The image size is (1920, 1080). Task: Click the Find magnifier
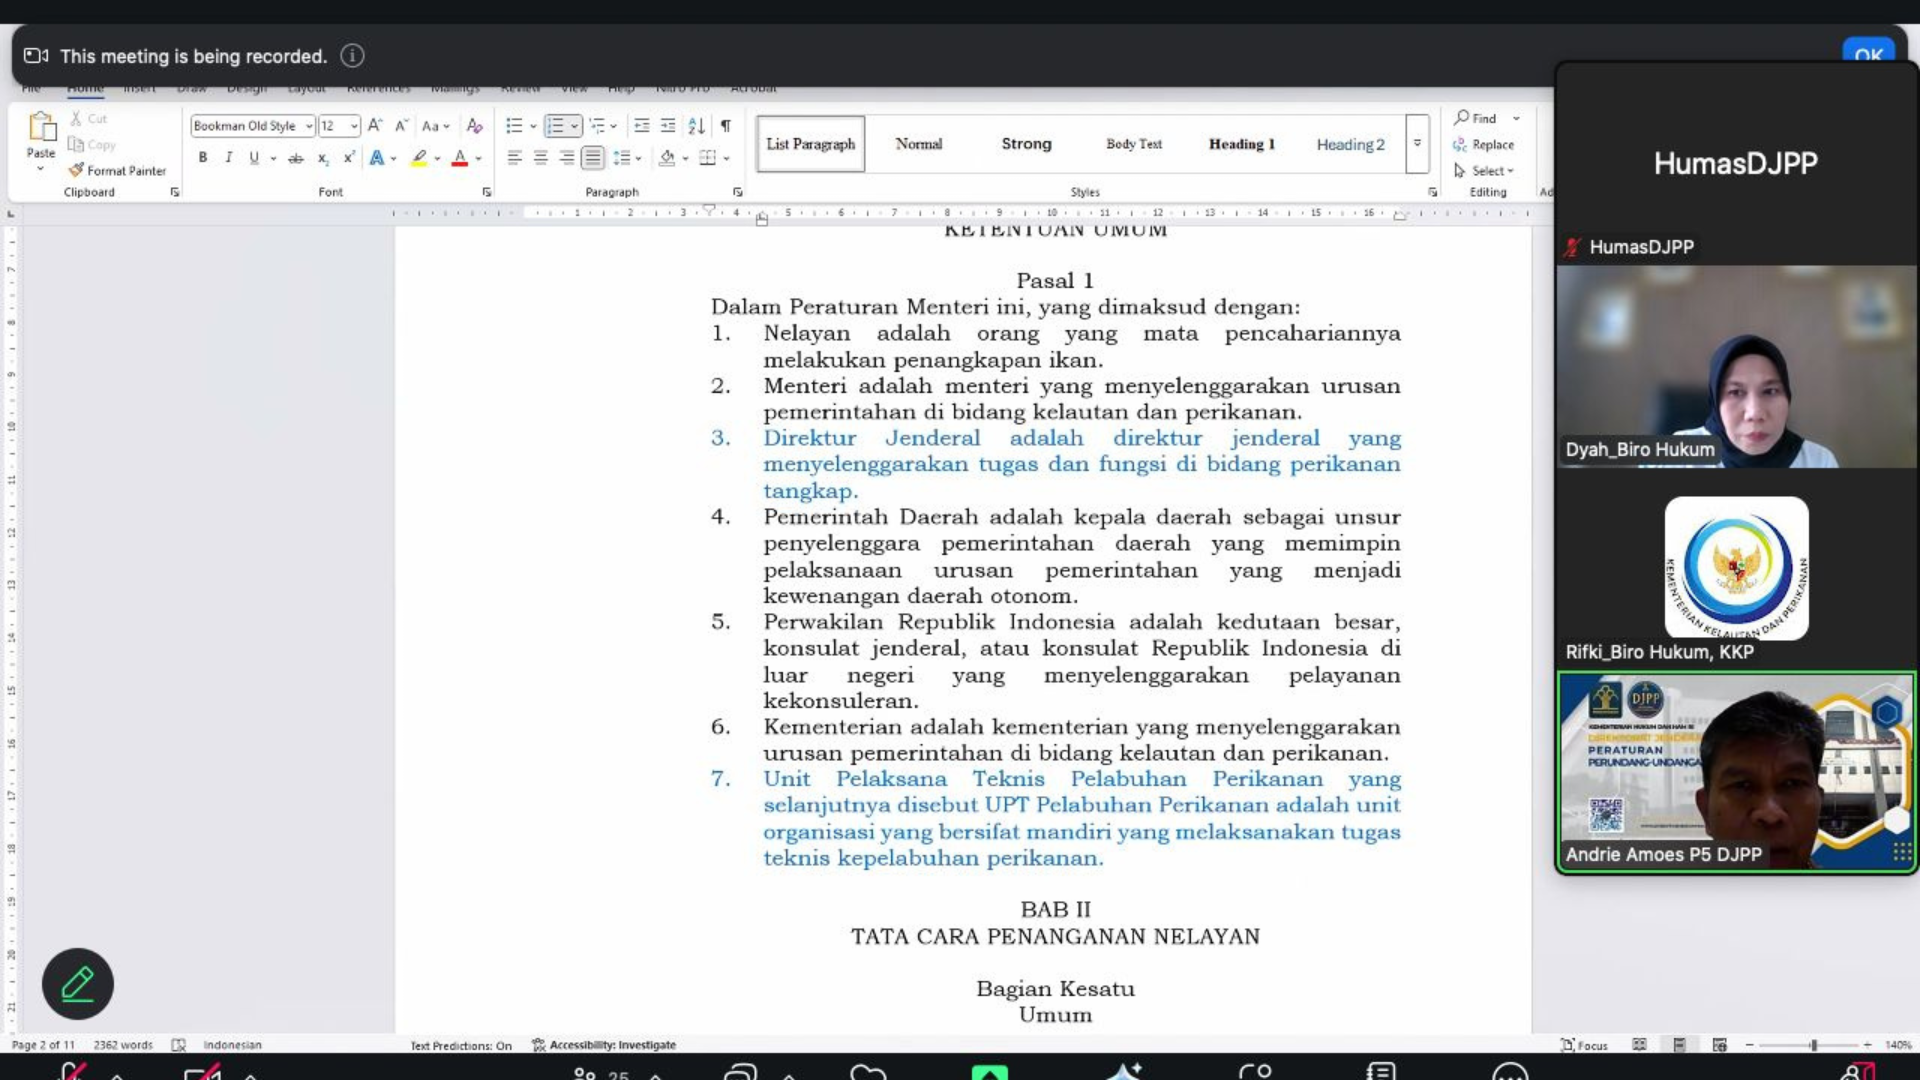pos(1462,118)
